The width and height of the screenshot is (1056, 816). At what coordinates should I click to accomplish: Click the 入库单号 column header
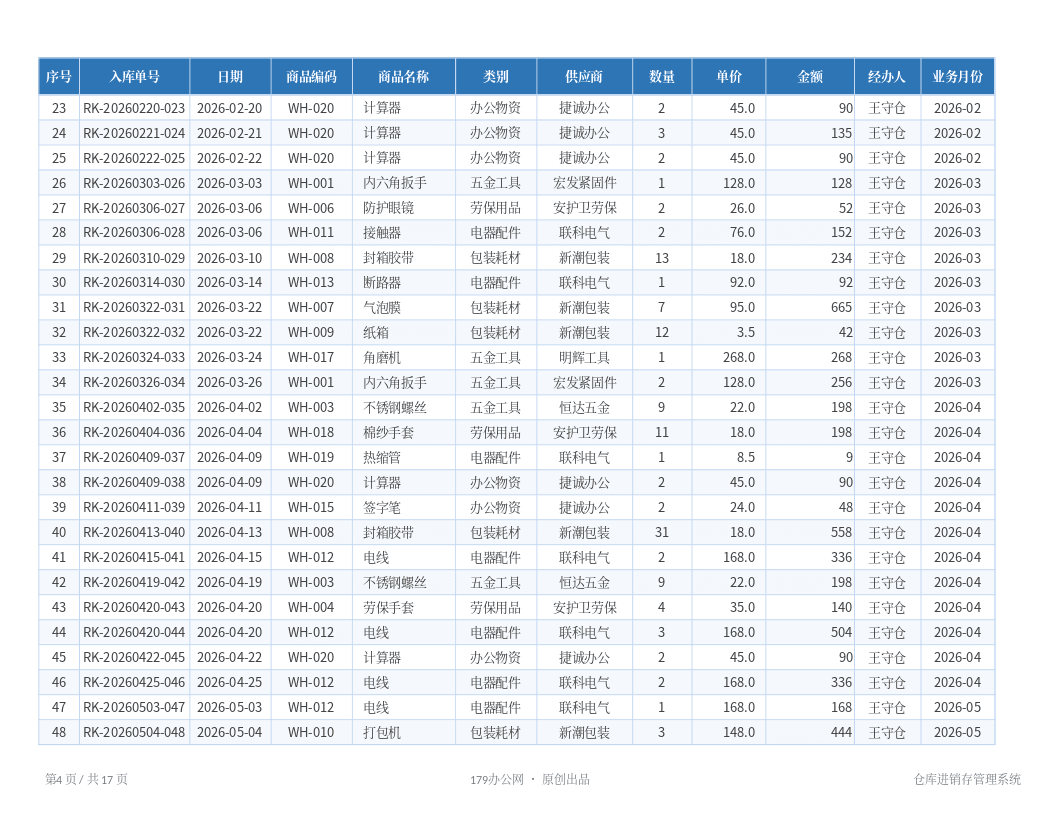[x=135, y=77]
